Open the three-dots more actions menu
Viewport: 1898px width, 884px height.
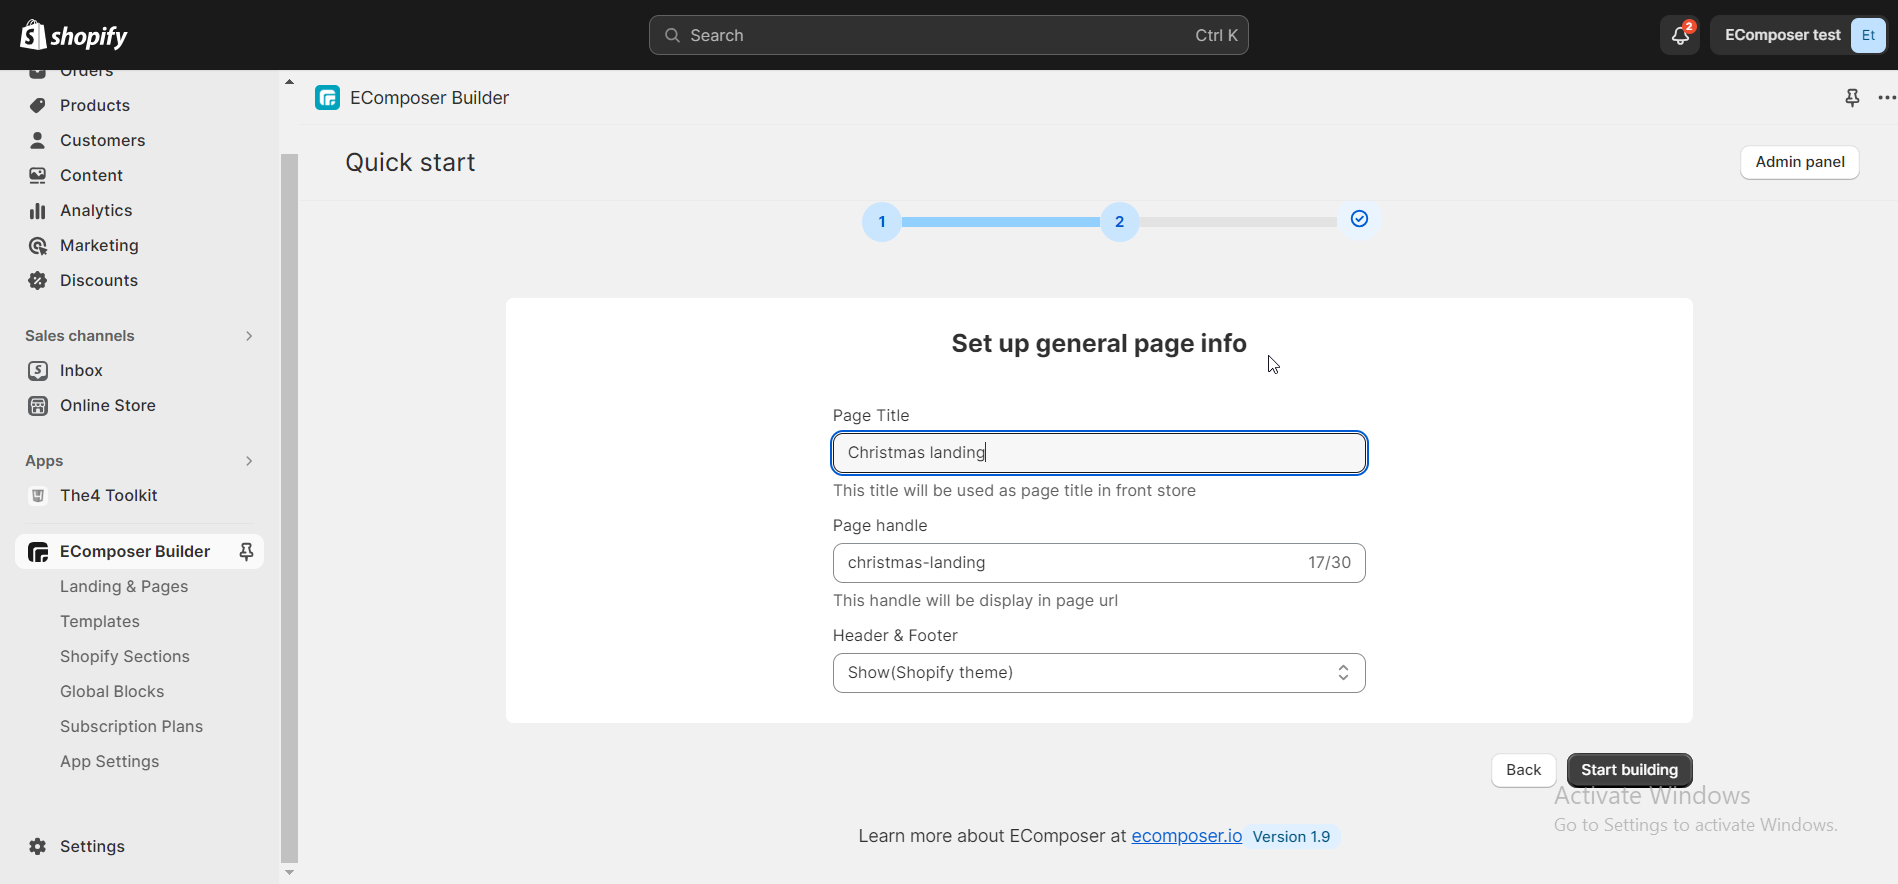pos(1887,97)
